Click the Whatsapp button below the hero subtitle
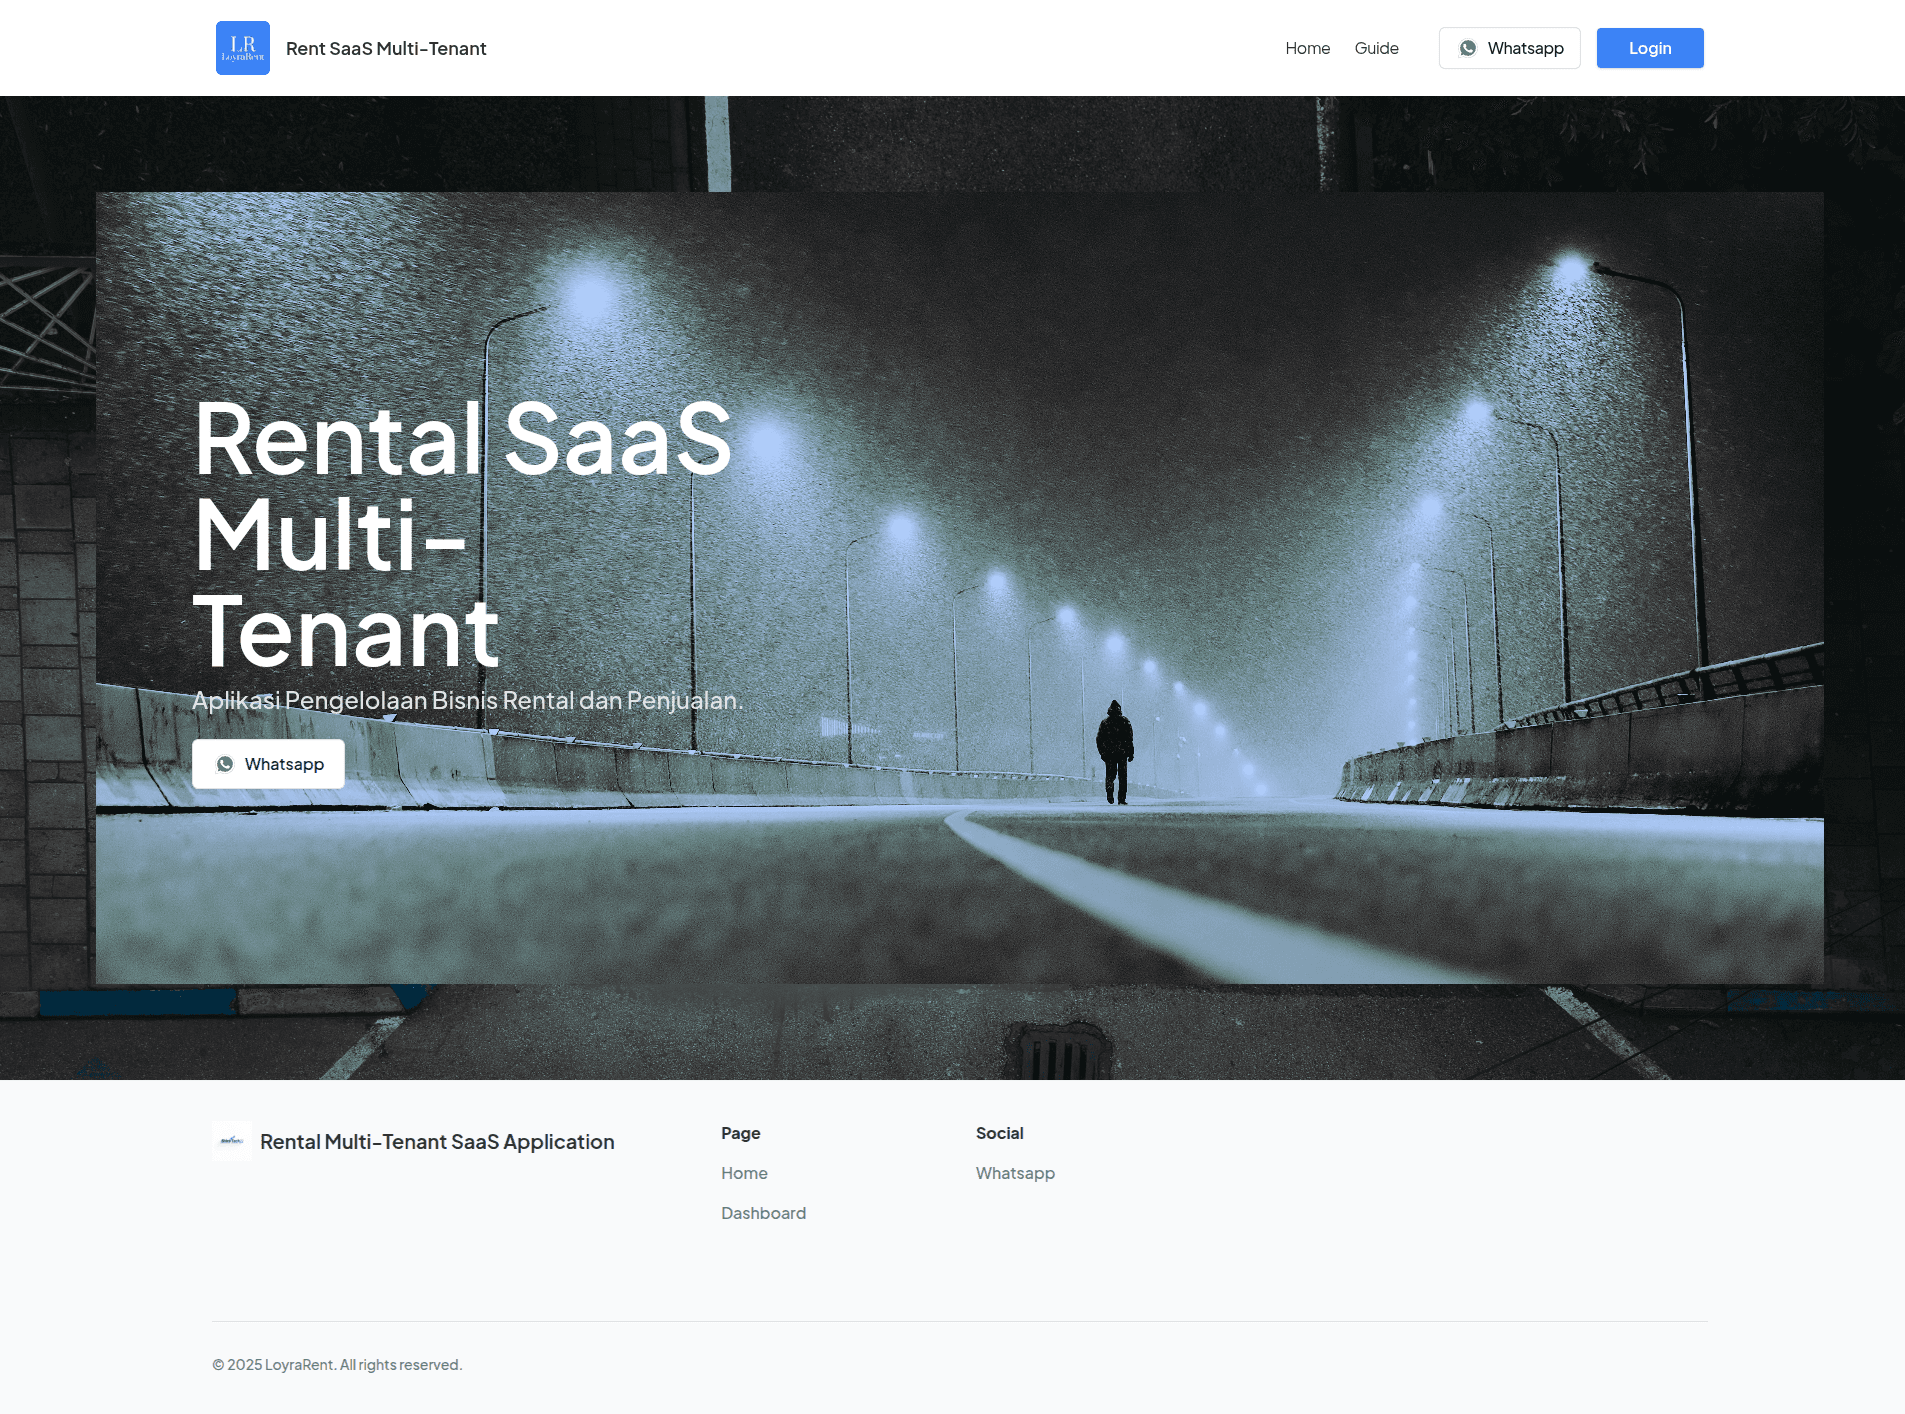 tap(267, 764)
